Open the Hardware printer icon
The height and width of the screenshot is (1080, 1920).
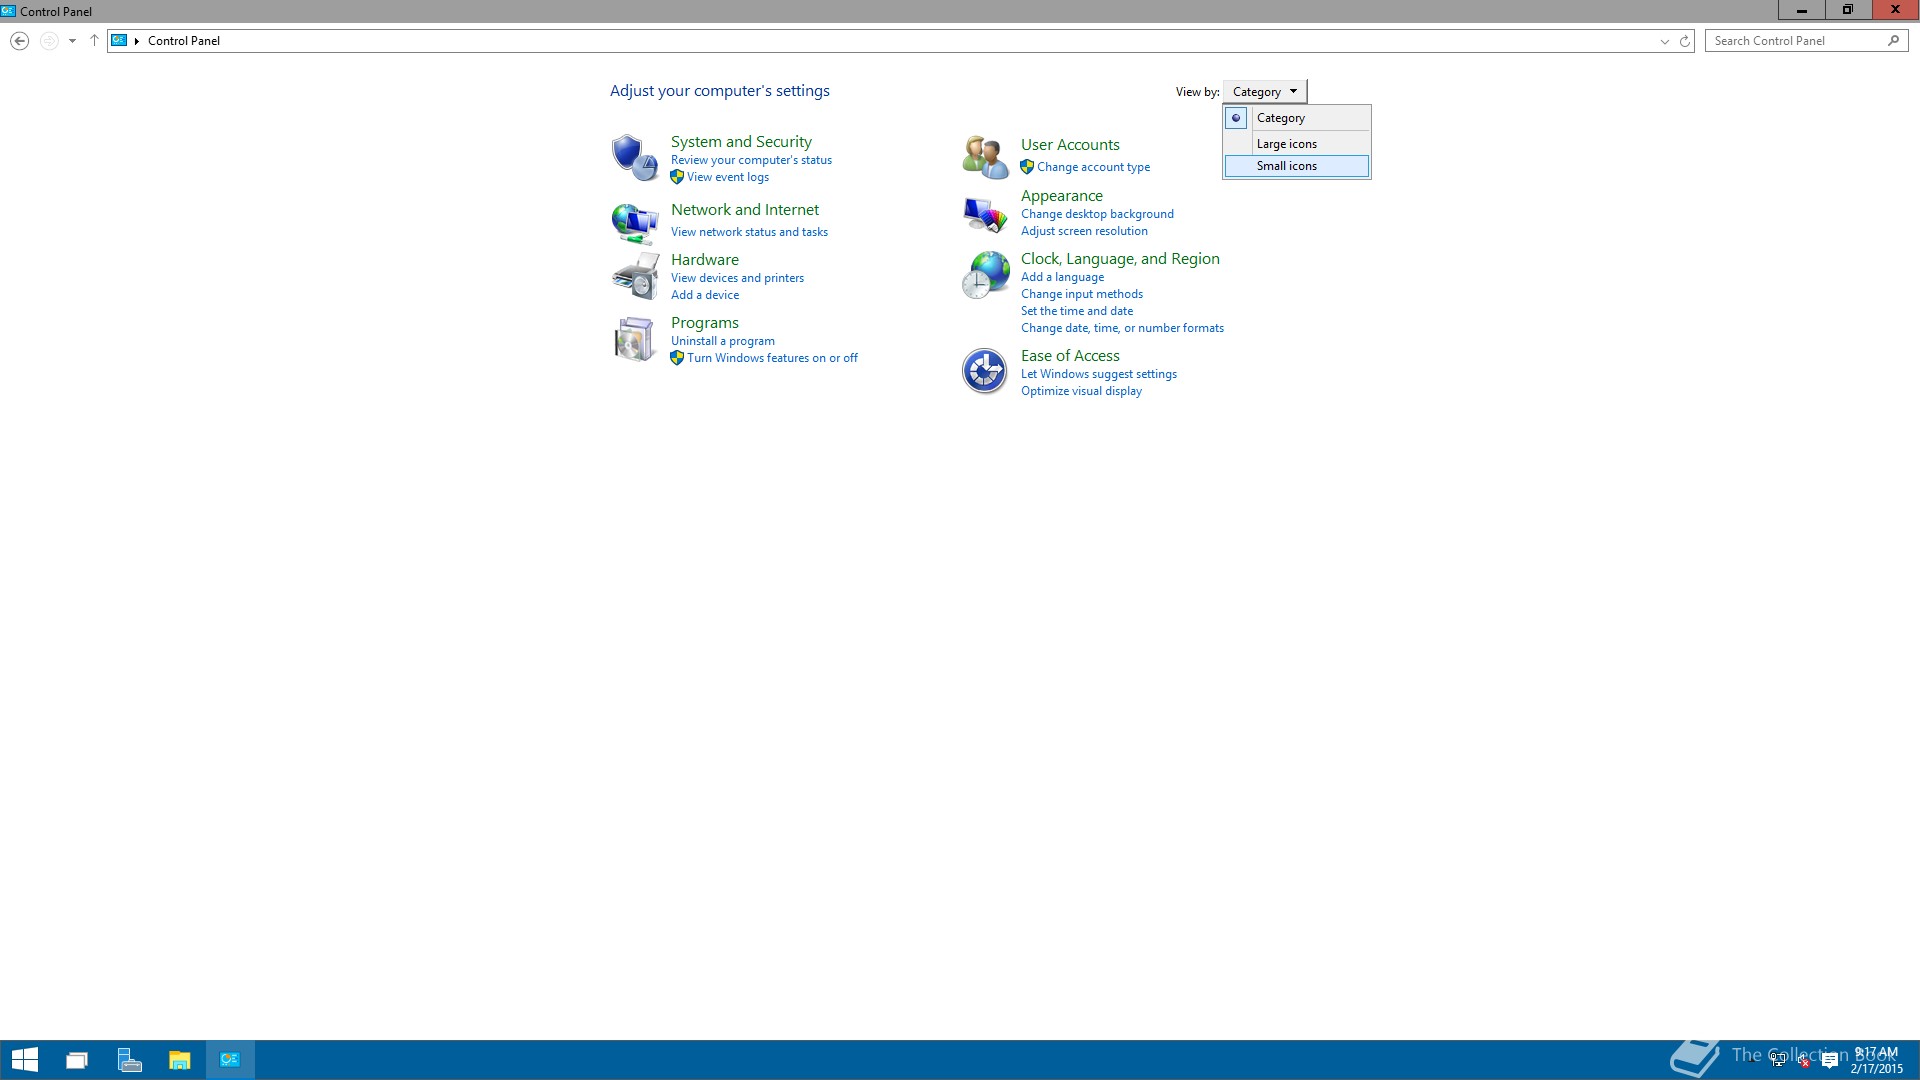[634, 276]
